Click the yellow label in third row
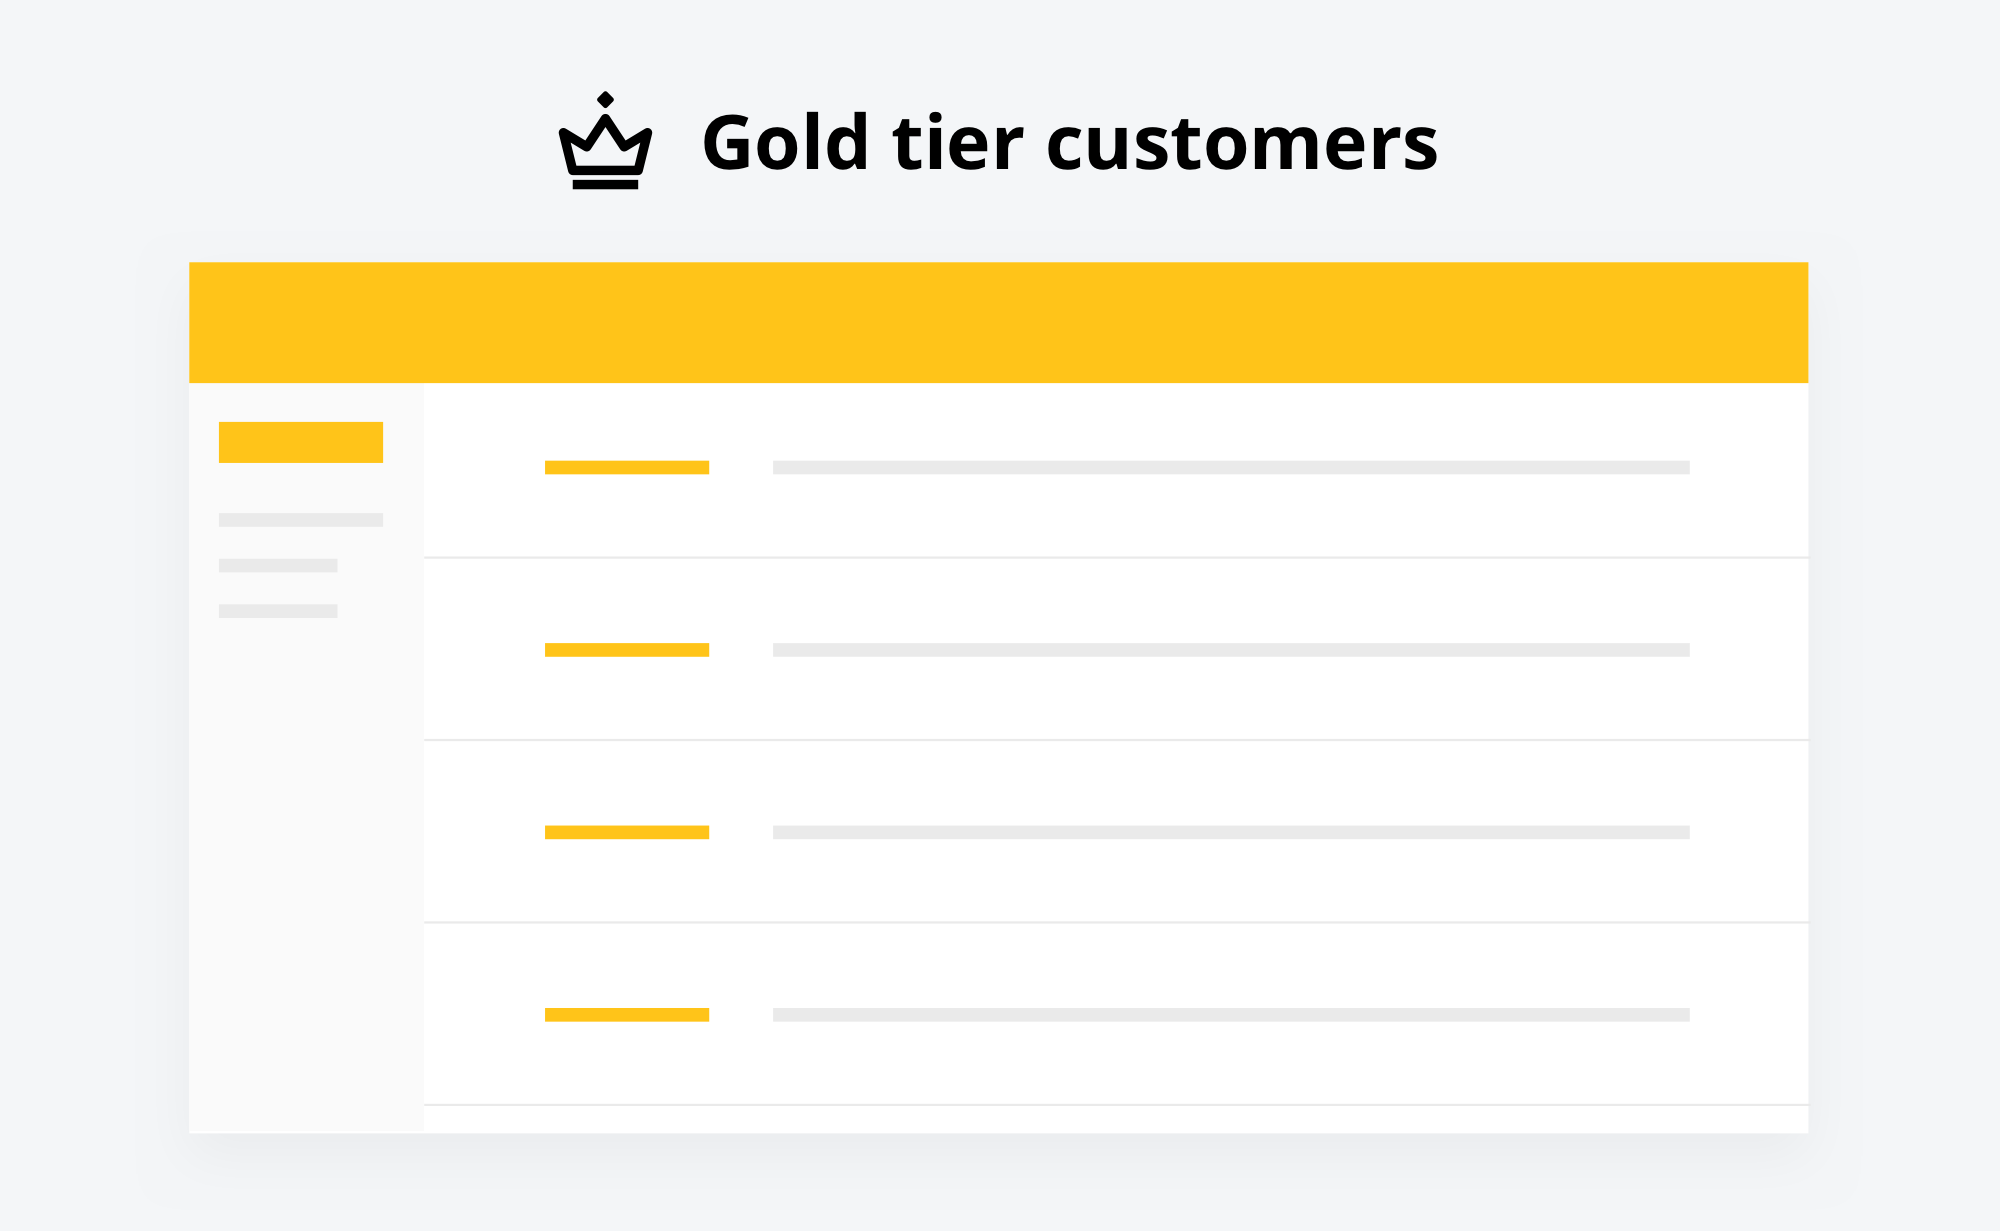This screenshot has width=2000, height=1231. pos(627,832)
